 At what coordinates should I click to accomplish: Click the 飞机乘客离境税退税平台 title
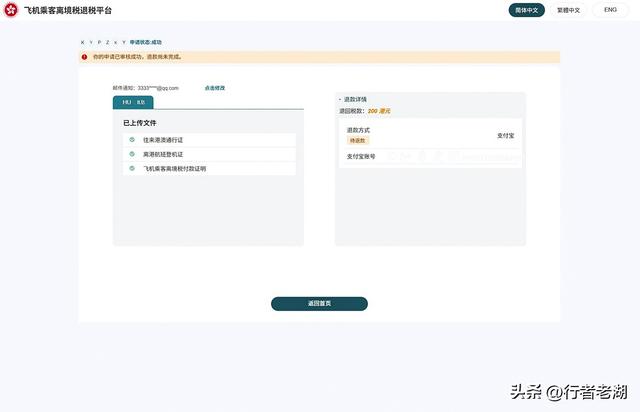[68, 10]
